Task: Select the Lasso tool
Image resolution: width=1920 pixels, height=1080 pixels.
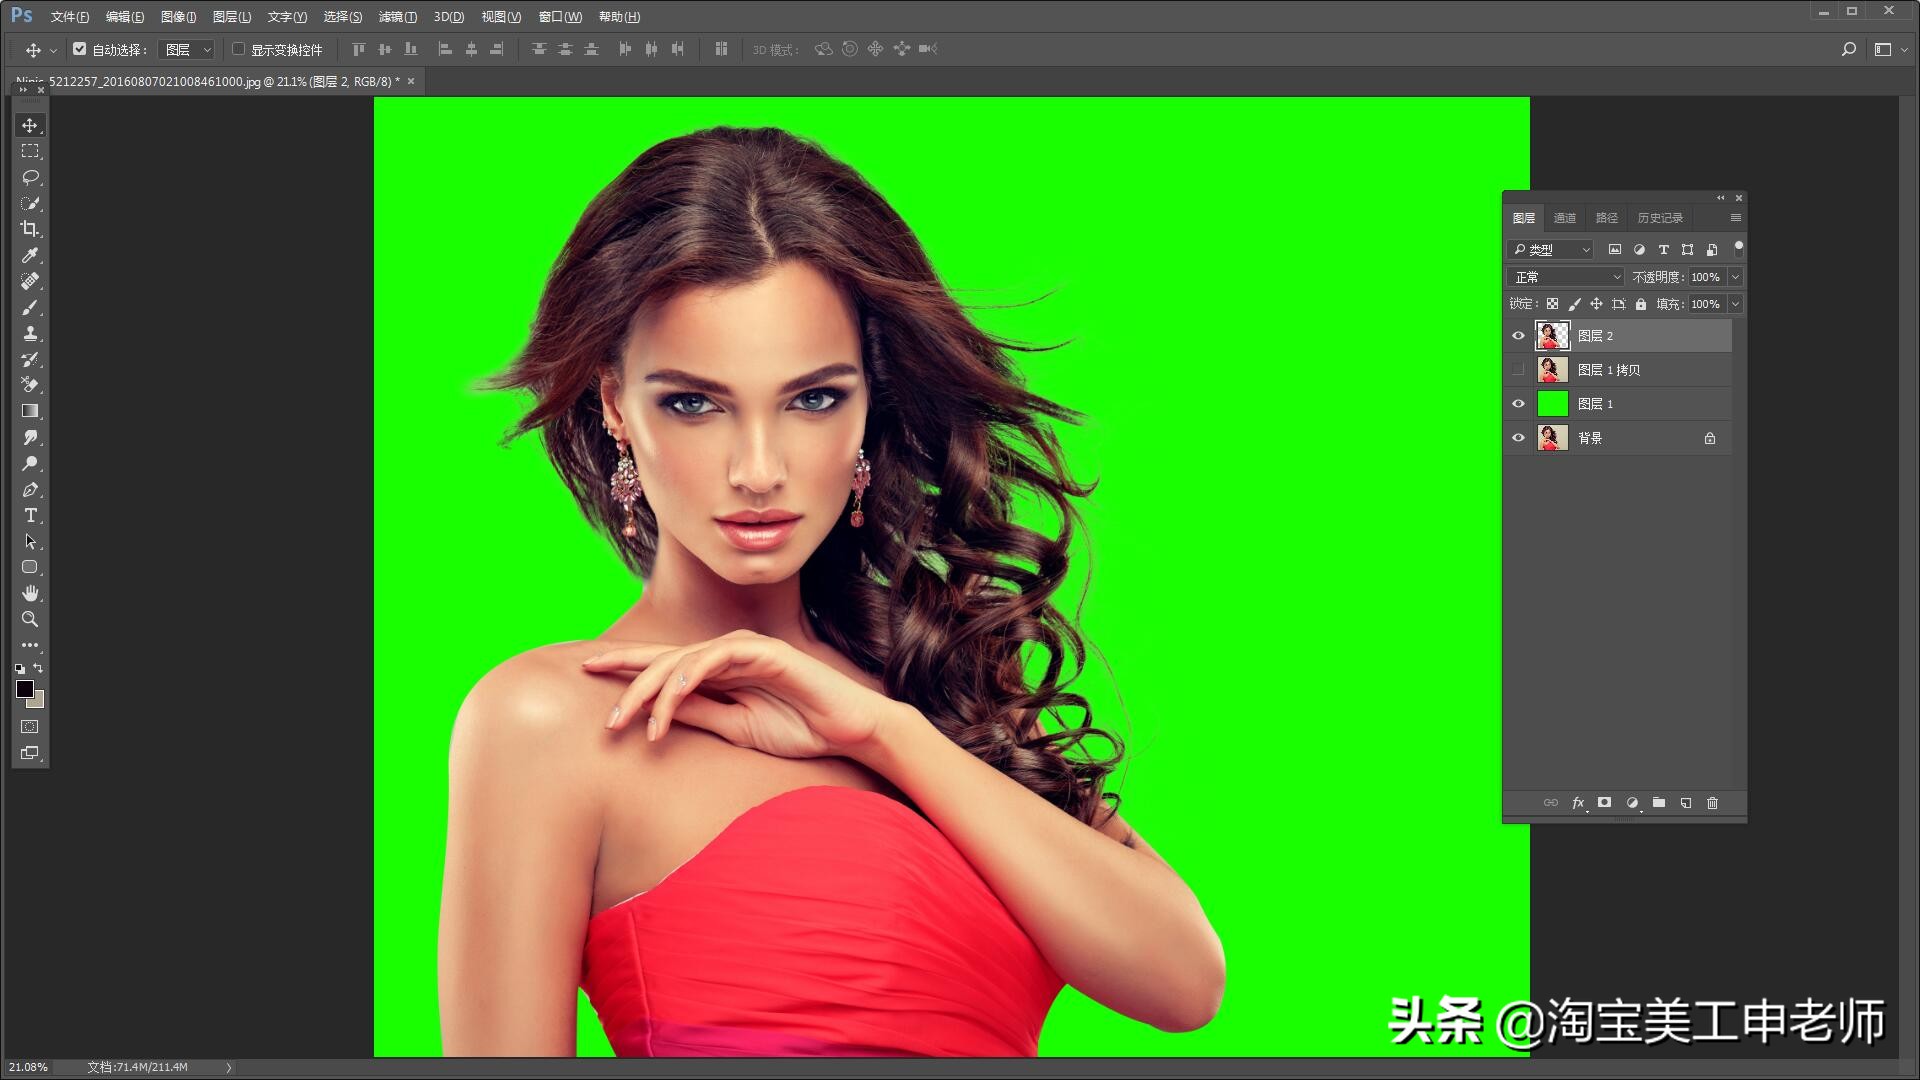Action: pyautogui.click(x=30, y=177)
